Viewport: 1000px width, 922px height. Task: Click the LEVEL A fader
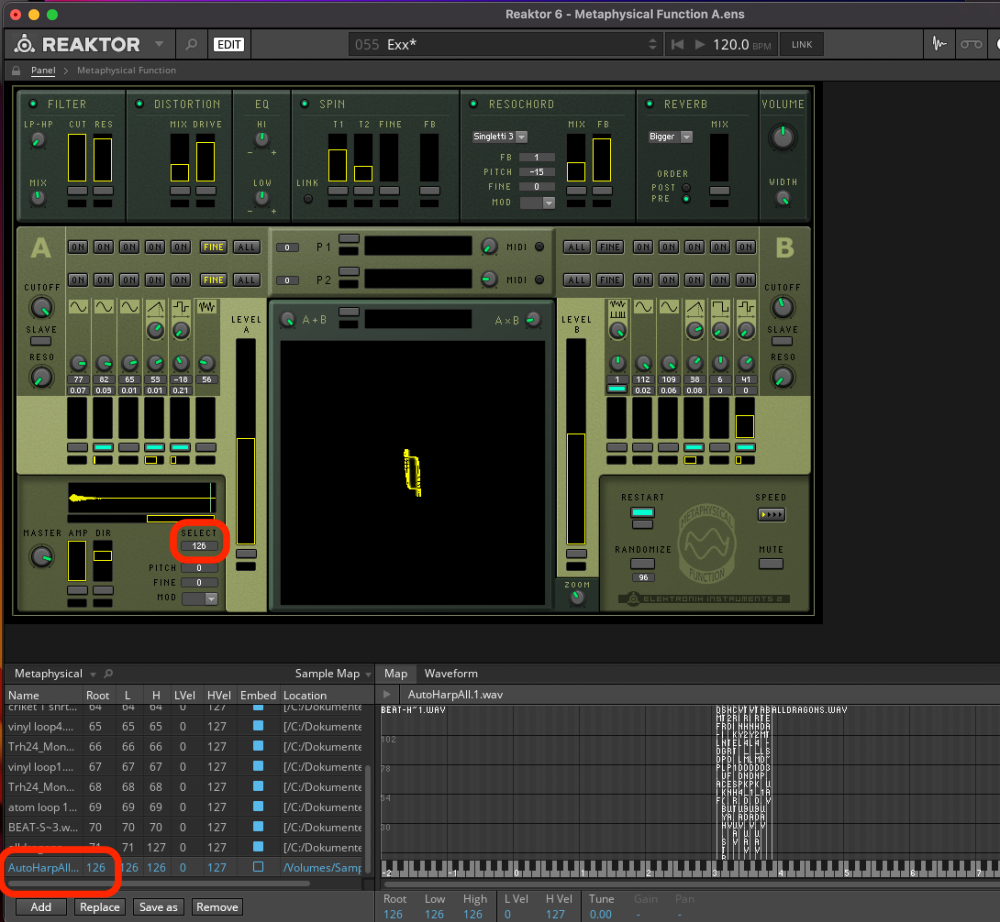[246, 441]
